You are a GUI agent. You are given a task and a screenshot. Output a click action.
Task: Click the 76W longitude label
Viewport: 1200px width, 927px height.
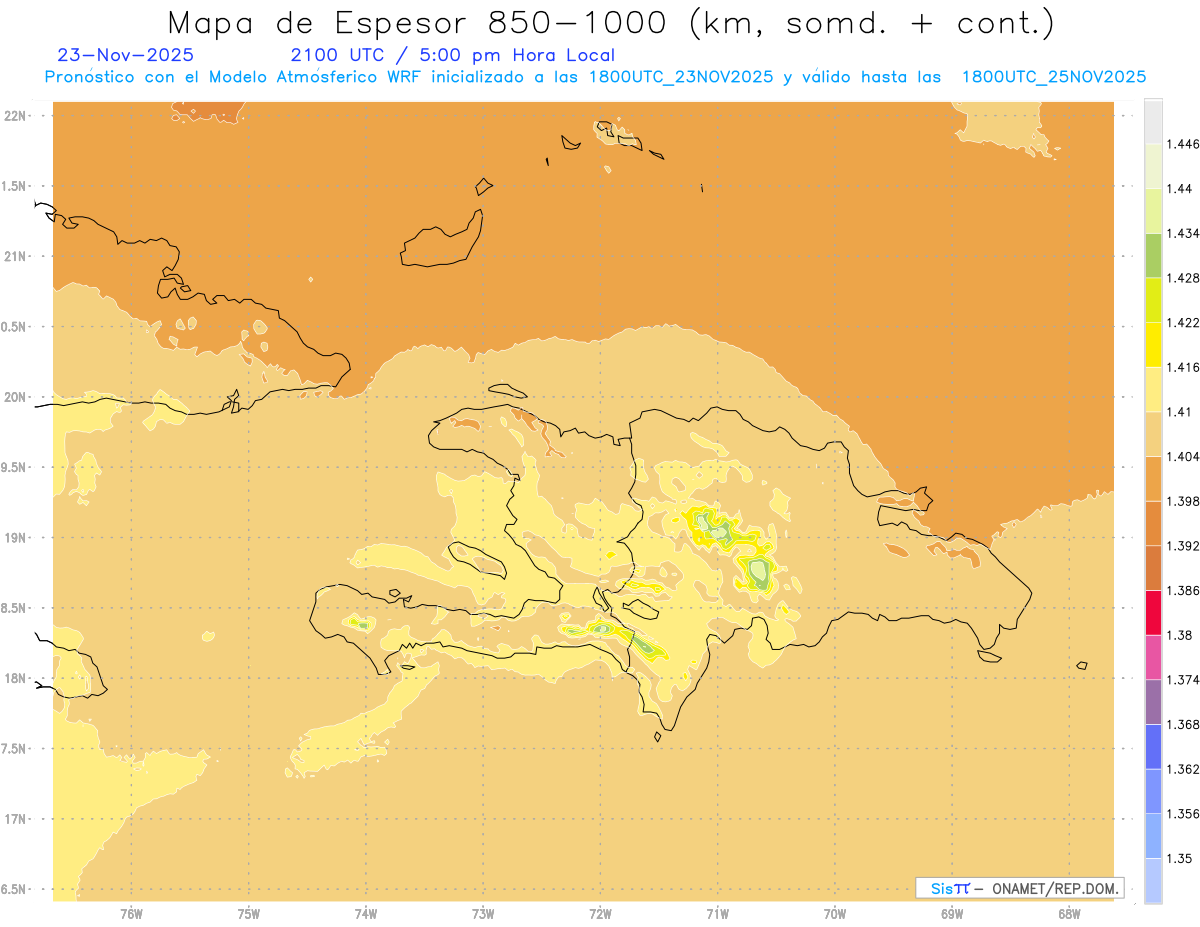[131, 914]
